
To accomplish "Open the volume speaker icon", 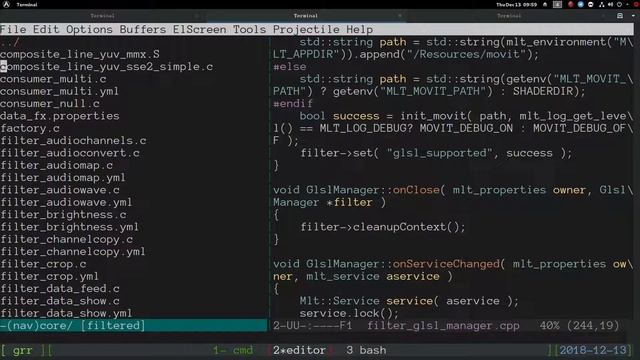I will click(x=611, y=4).
